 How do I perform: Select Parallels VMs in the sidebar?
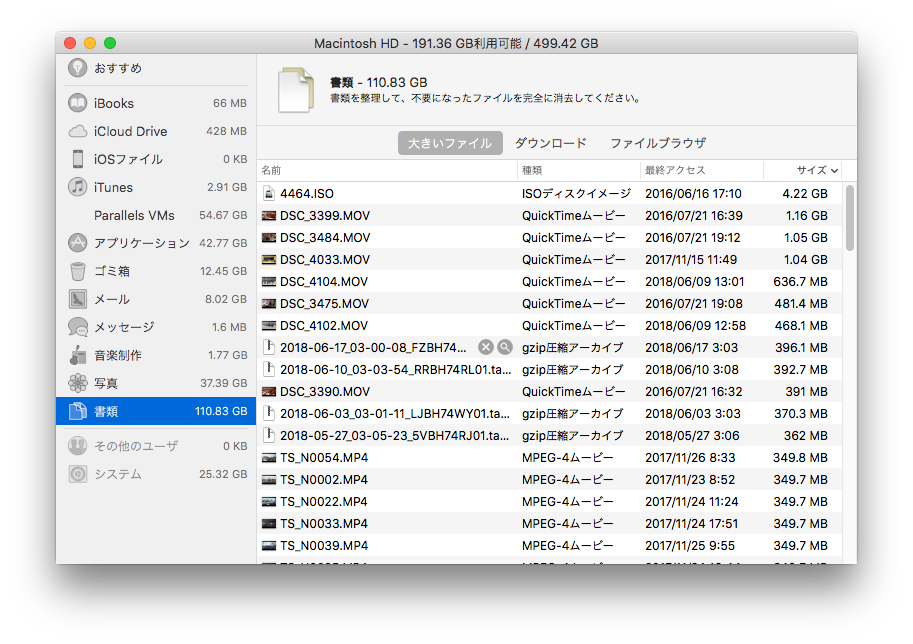tap(156, 215)
